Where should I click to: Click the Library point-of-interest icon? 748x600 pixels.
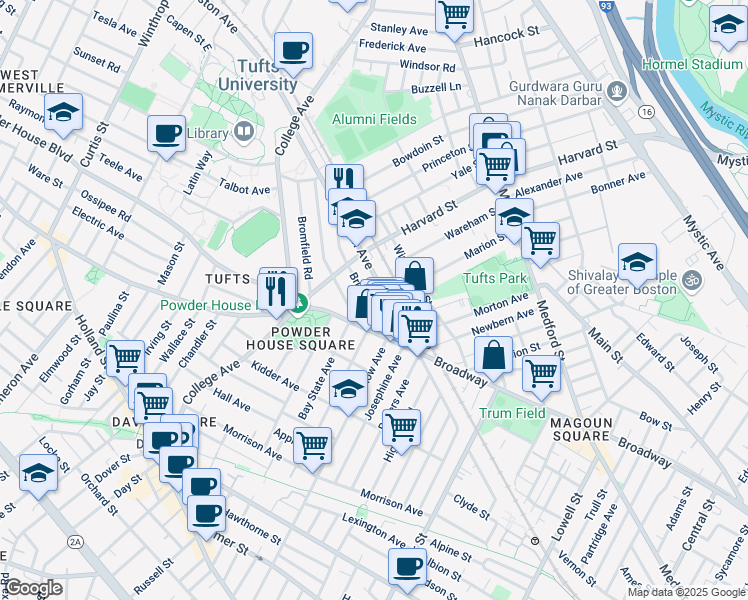[244, 132]
